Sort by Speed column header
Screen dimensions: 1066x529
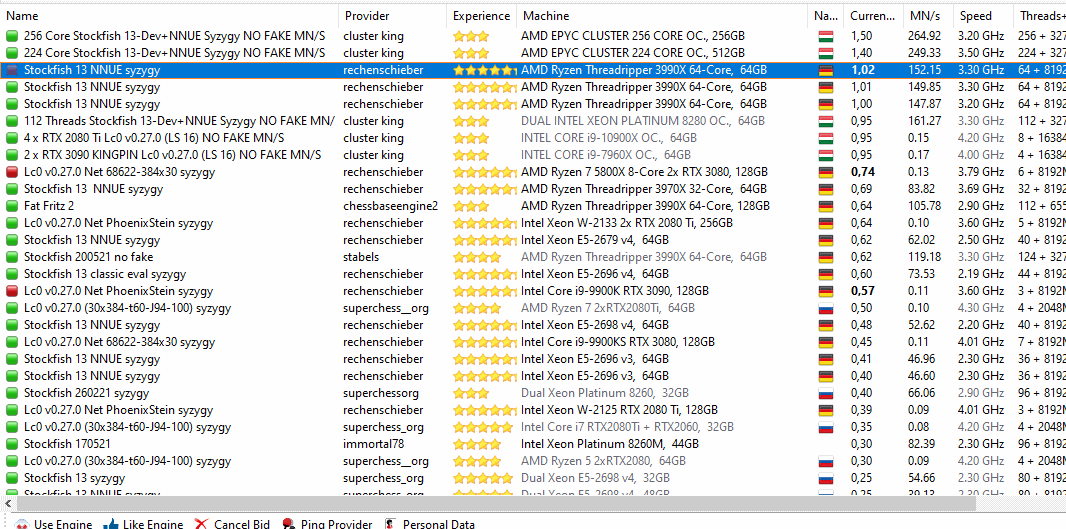(982, 16)
